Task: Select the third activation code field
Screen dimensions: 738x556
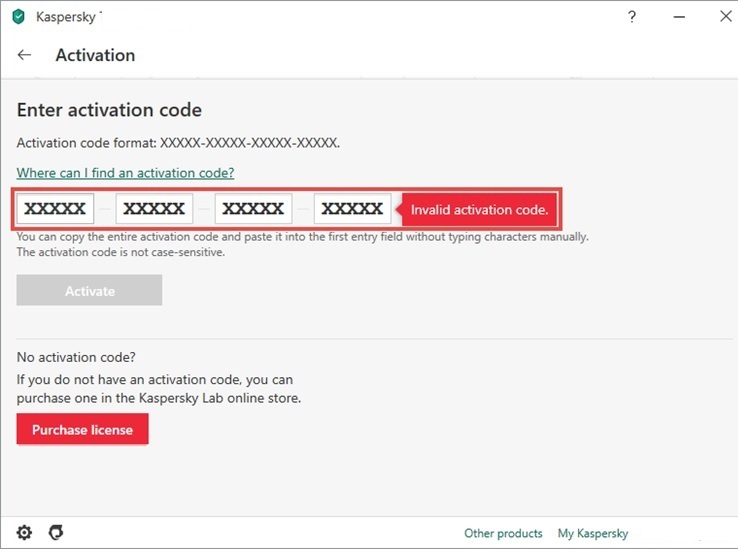Action: (x=253, y=209)
